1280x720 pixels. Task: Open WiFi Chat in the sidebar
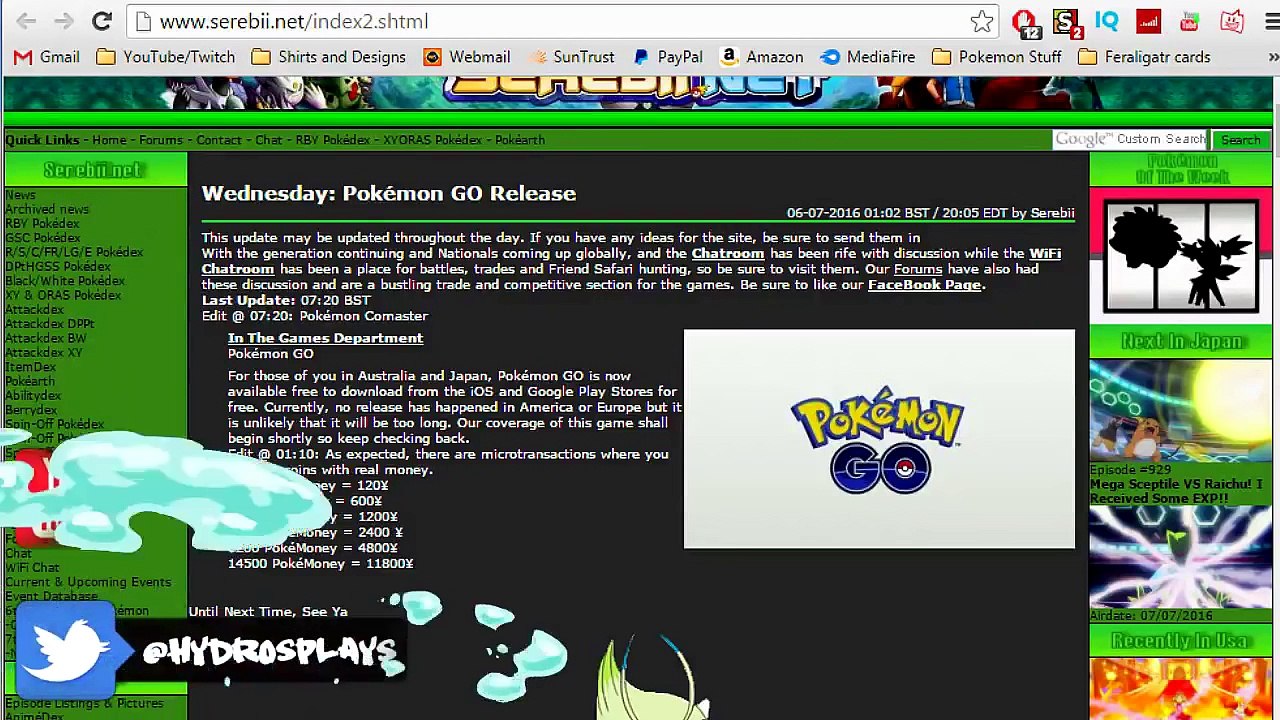coord(32,568)
